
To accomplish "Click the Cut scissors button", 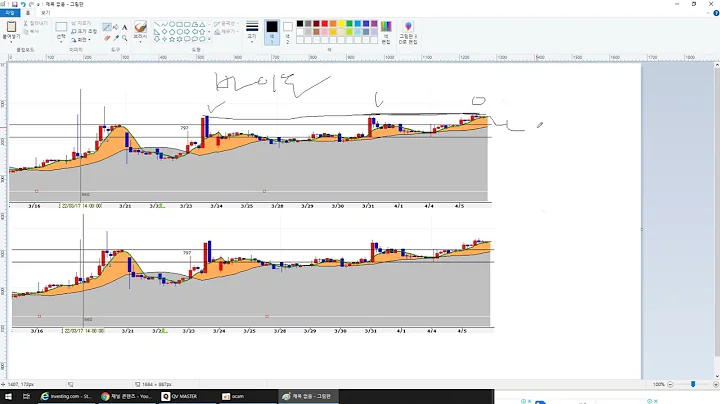I will click(x=36, y=23).
